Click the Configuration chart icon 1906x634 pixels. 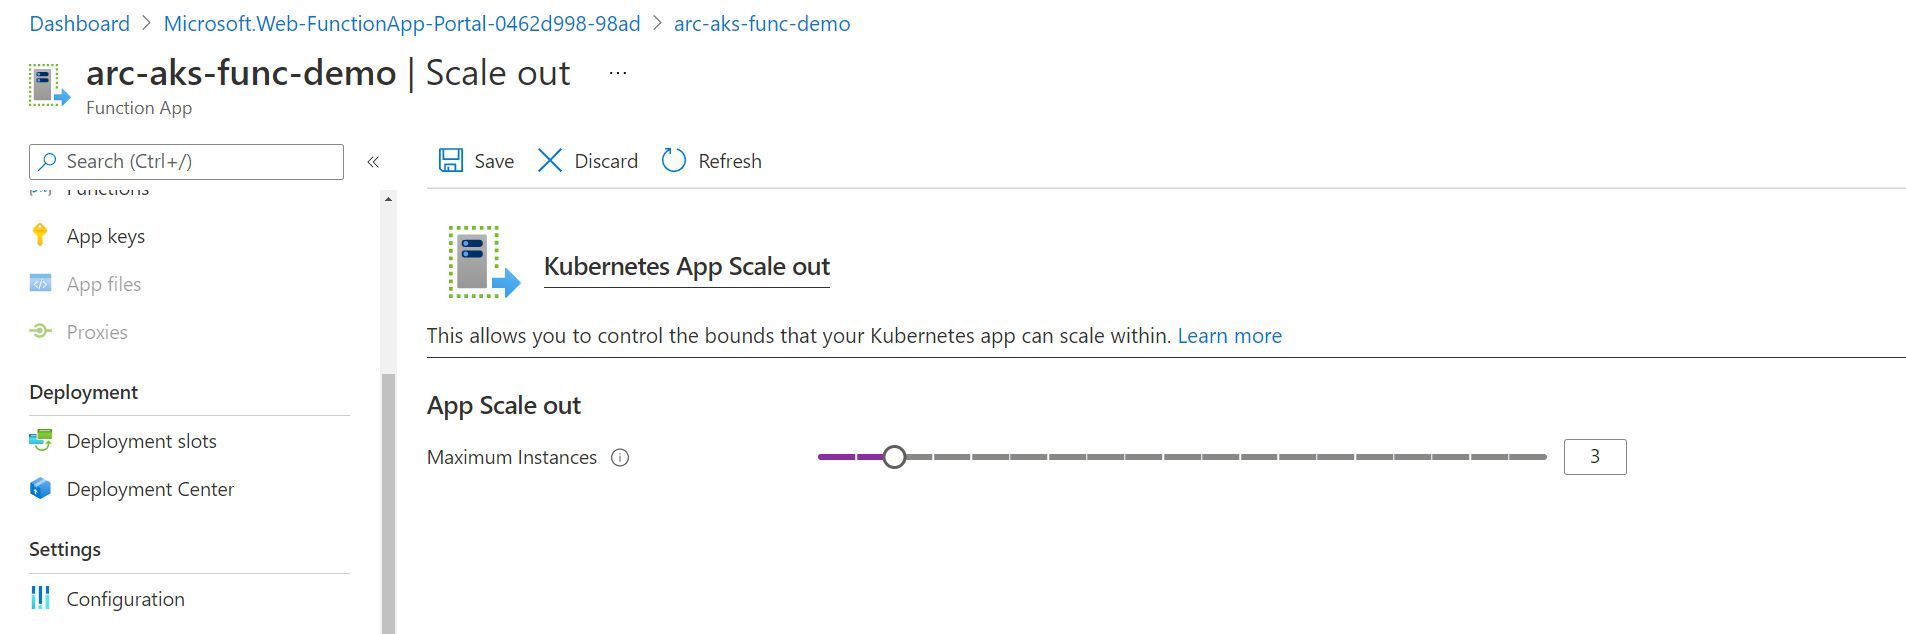pos(40,598)
